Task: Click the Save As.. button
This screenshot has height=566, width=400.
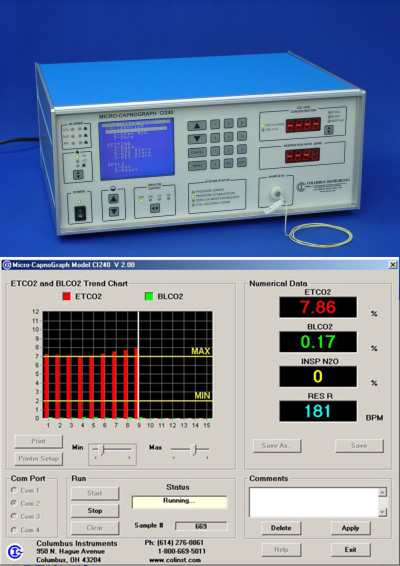Action: (277, 445)
